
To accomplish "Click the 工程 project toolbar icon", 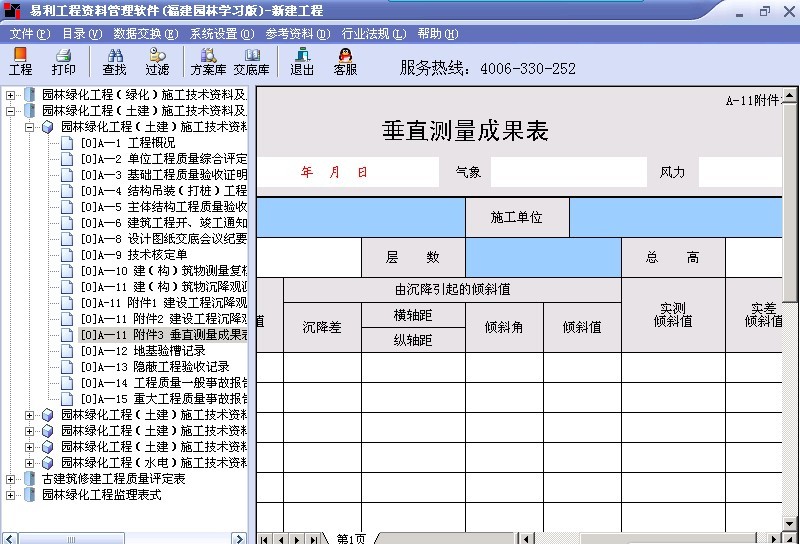I will coord(20,61).
